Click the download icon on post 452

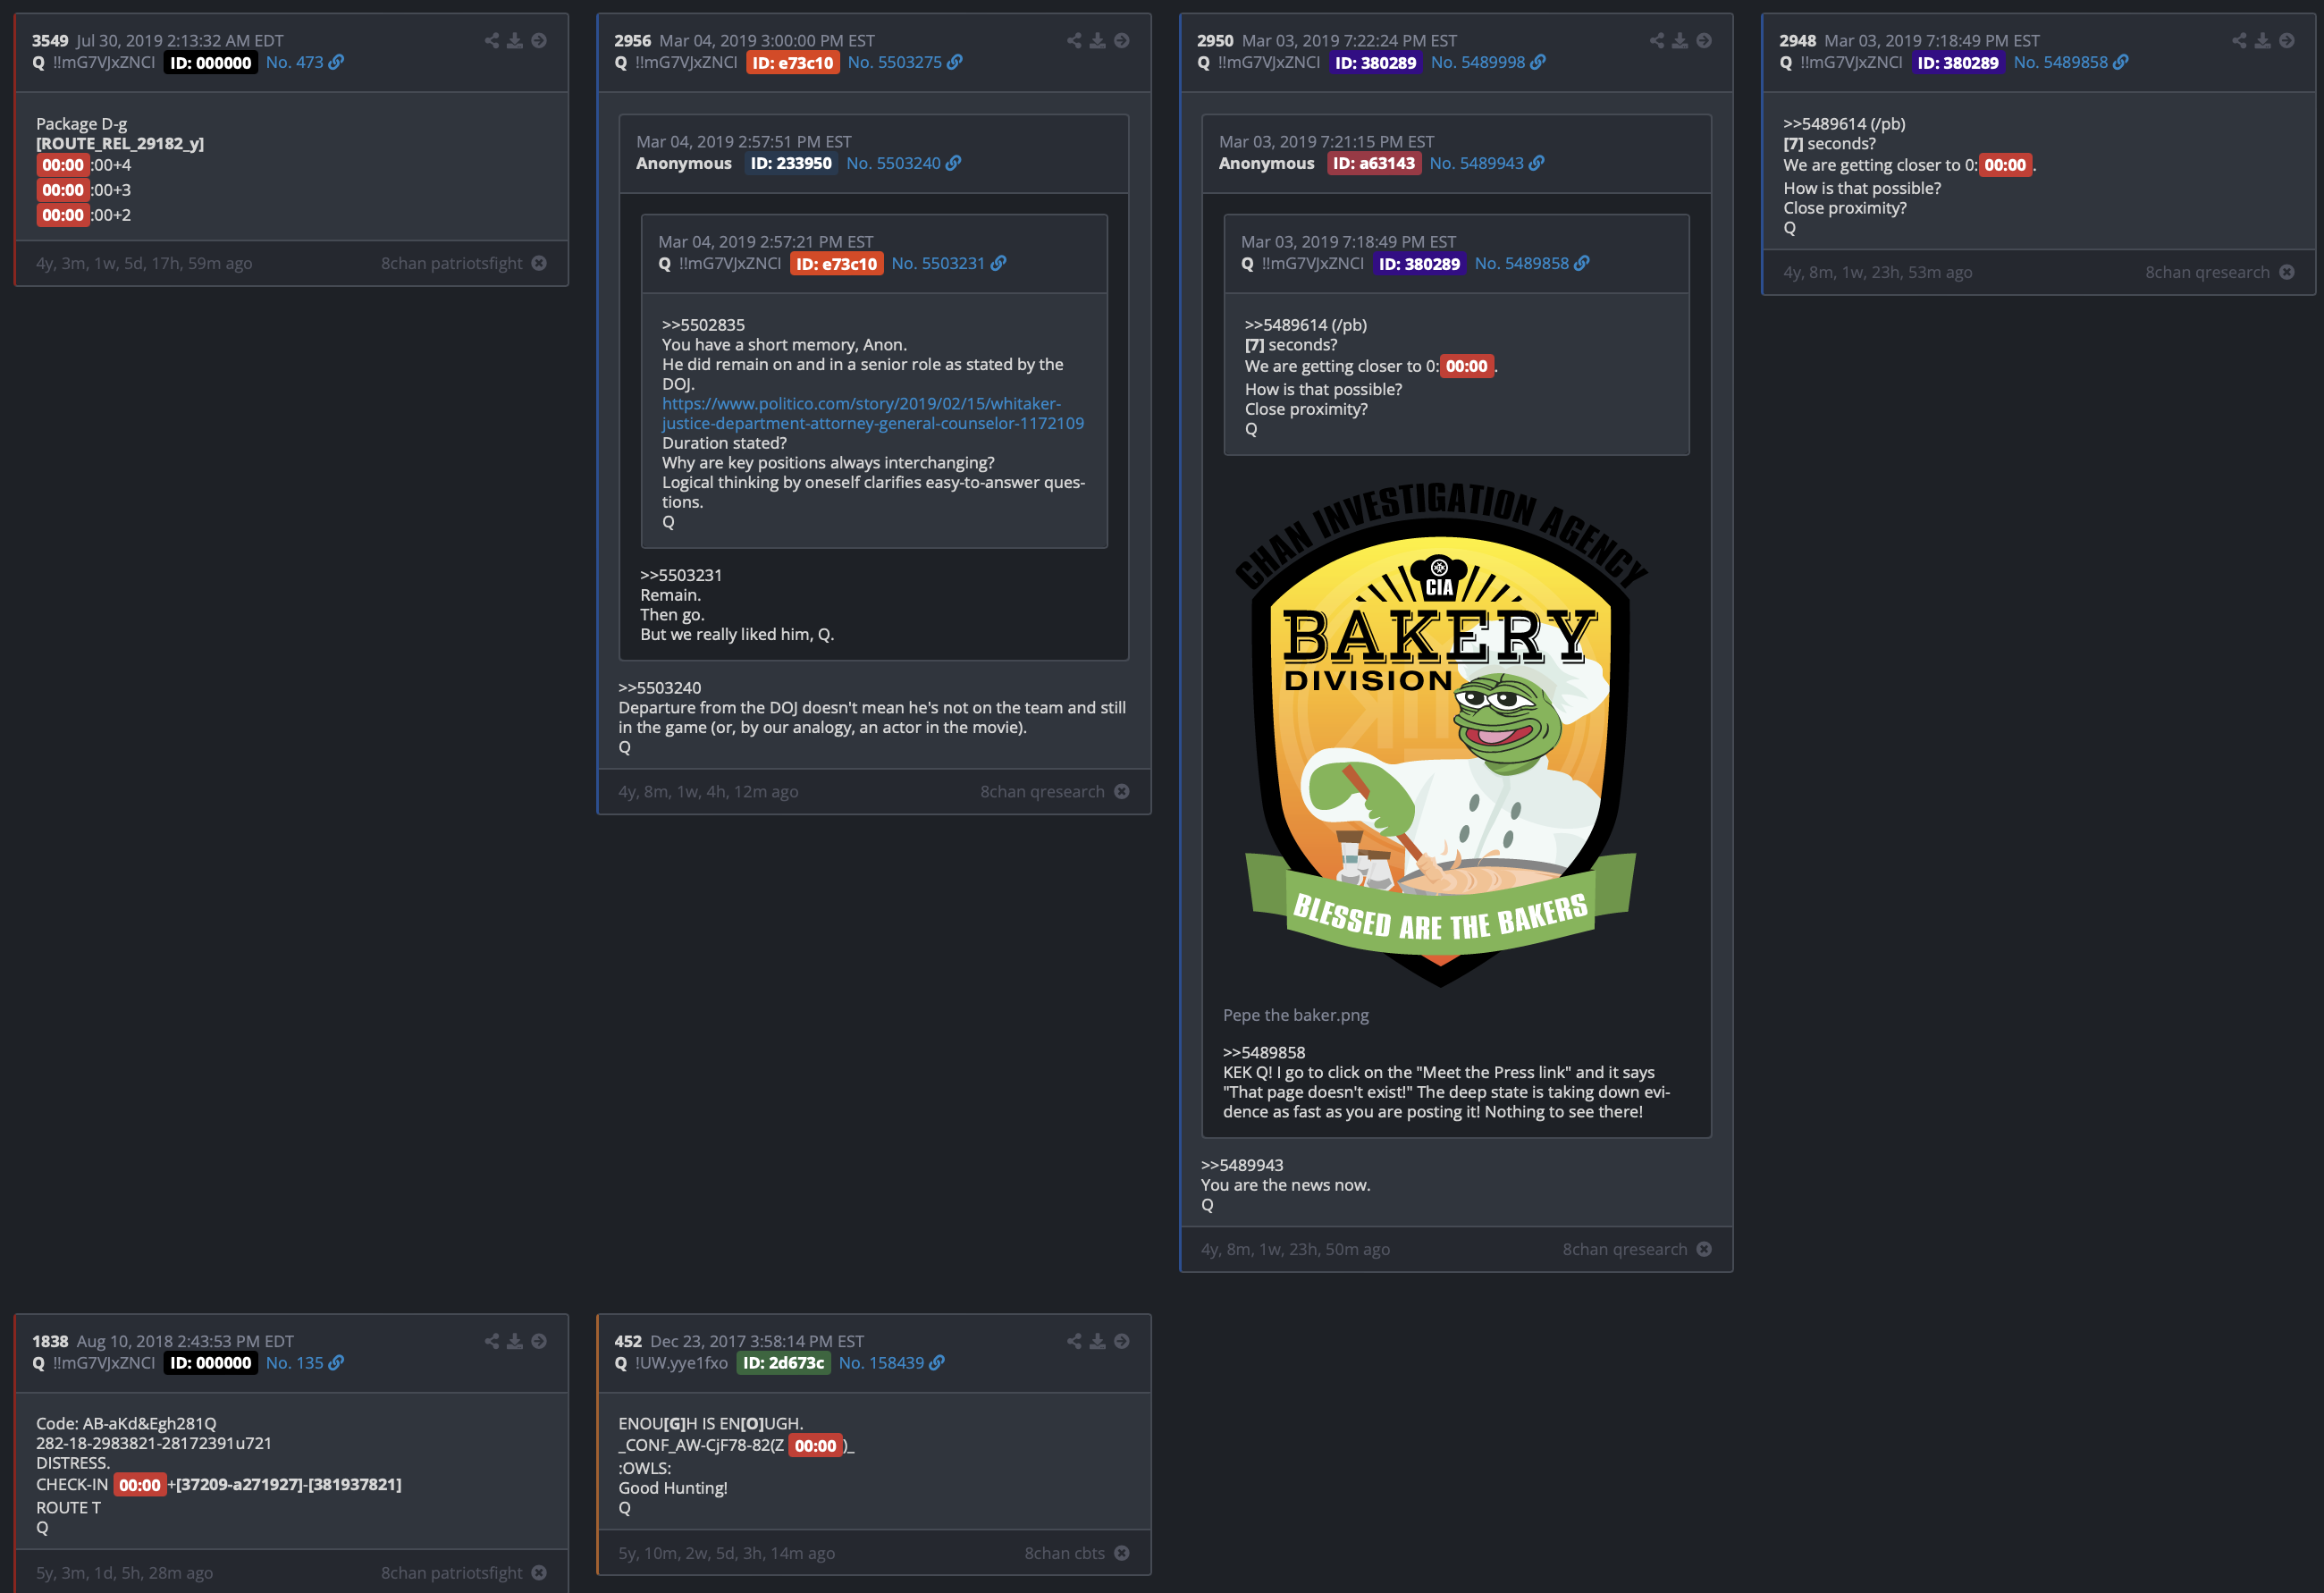click(1098, 1341)
